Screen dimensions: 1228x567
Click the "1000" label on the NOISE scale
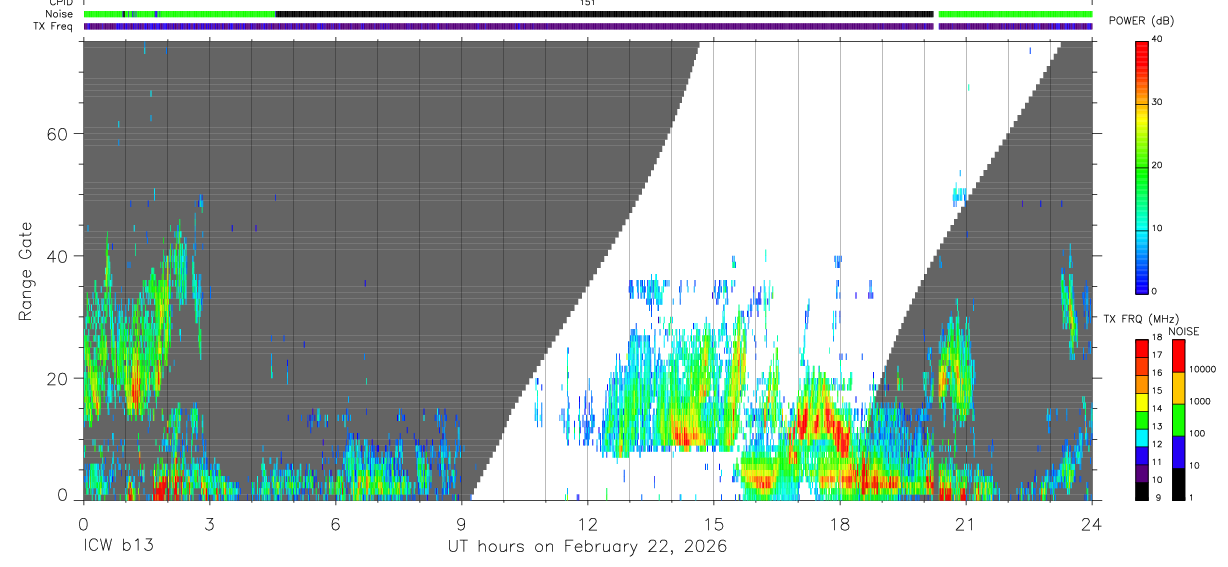click(1200, 401)
